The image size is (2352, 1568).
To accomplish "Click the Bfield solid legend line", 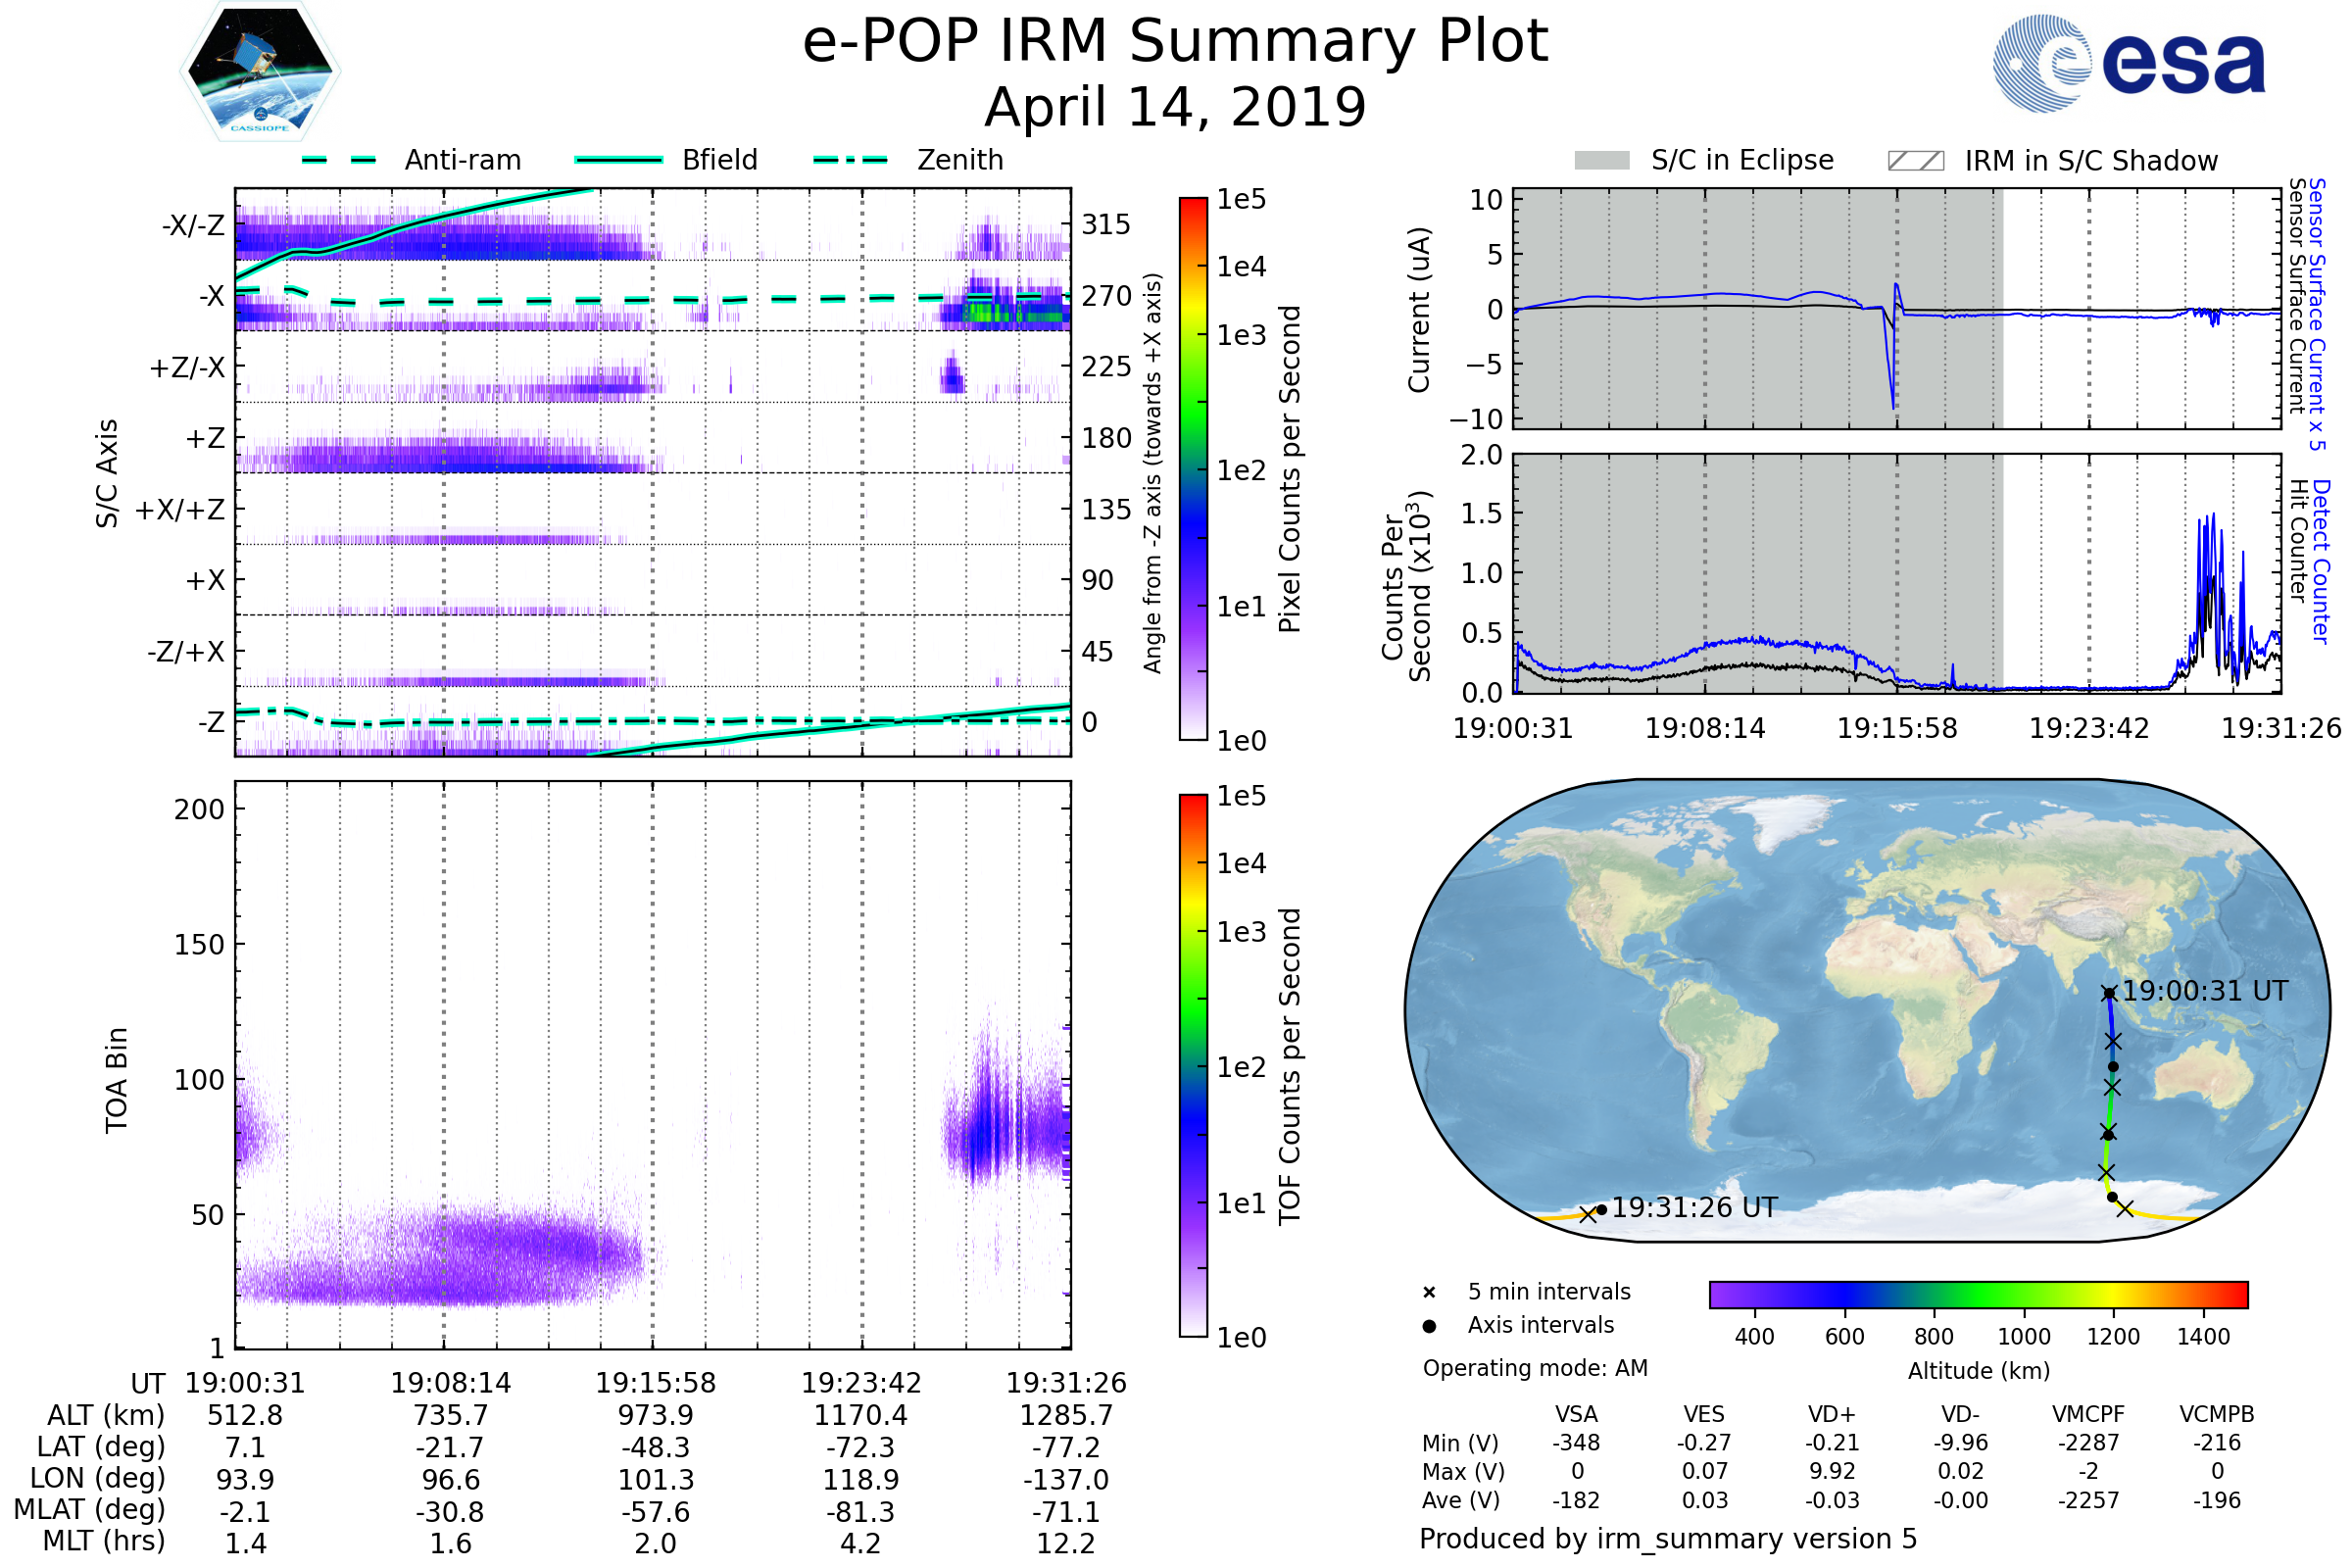I will click(618, 160).
